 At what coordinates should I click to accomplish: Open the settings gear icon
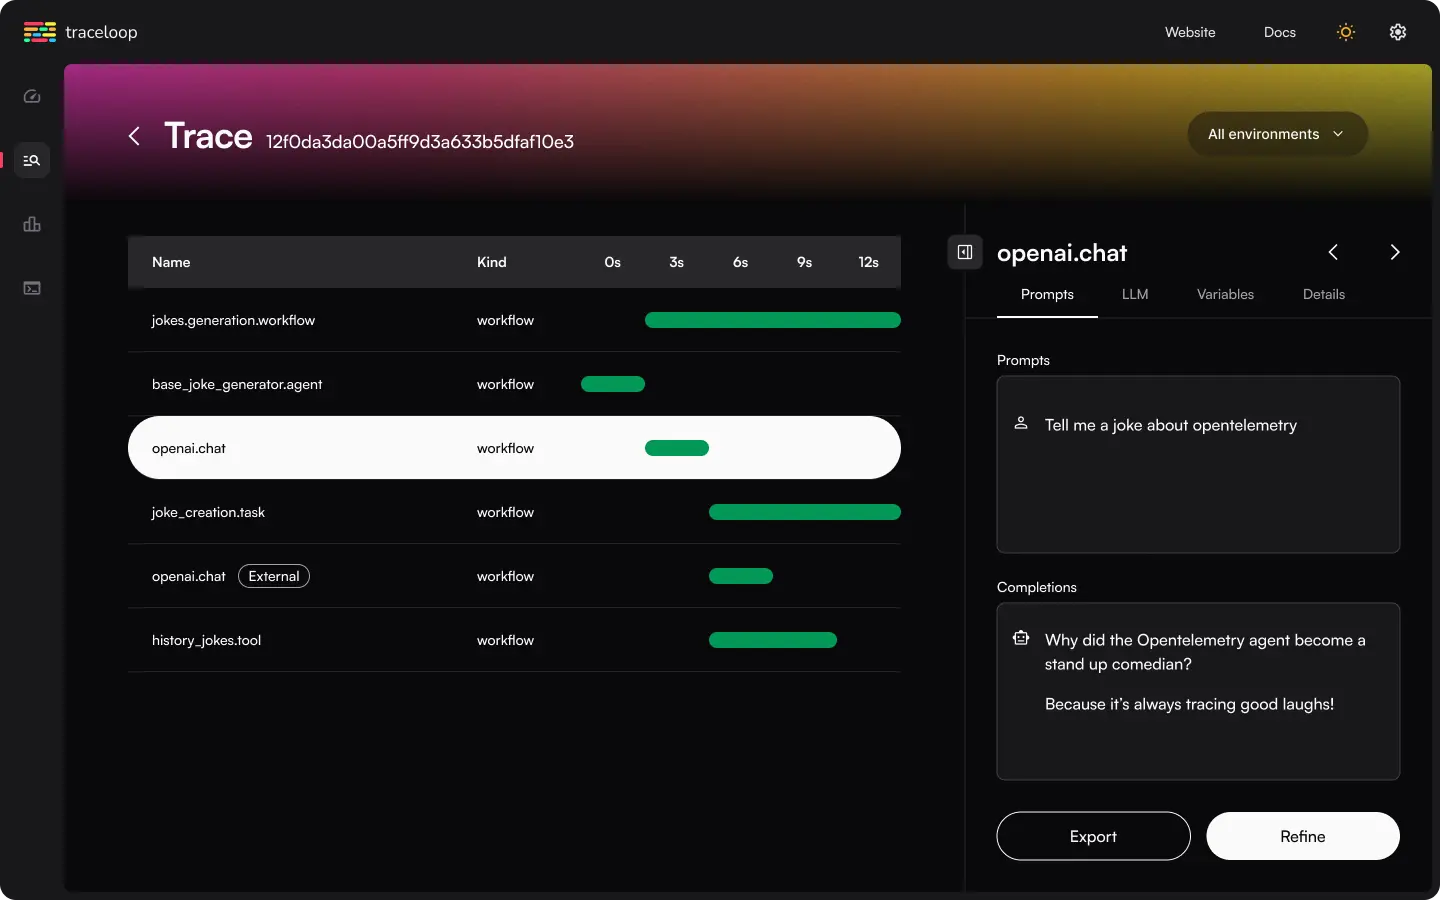1397,31
